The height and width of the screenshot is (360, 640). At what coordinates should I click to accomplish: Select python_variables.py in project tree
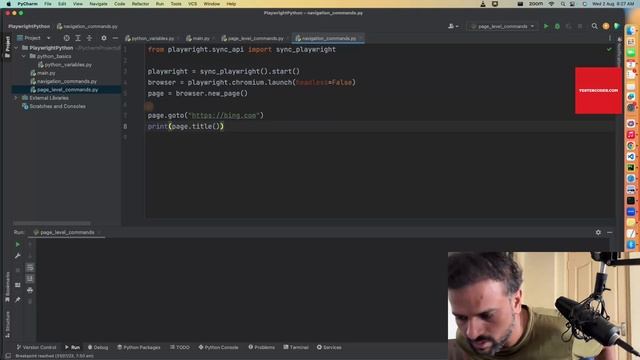[64, 64]
